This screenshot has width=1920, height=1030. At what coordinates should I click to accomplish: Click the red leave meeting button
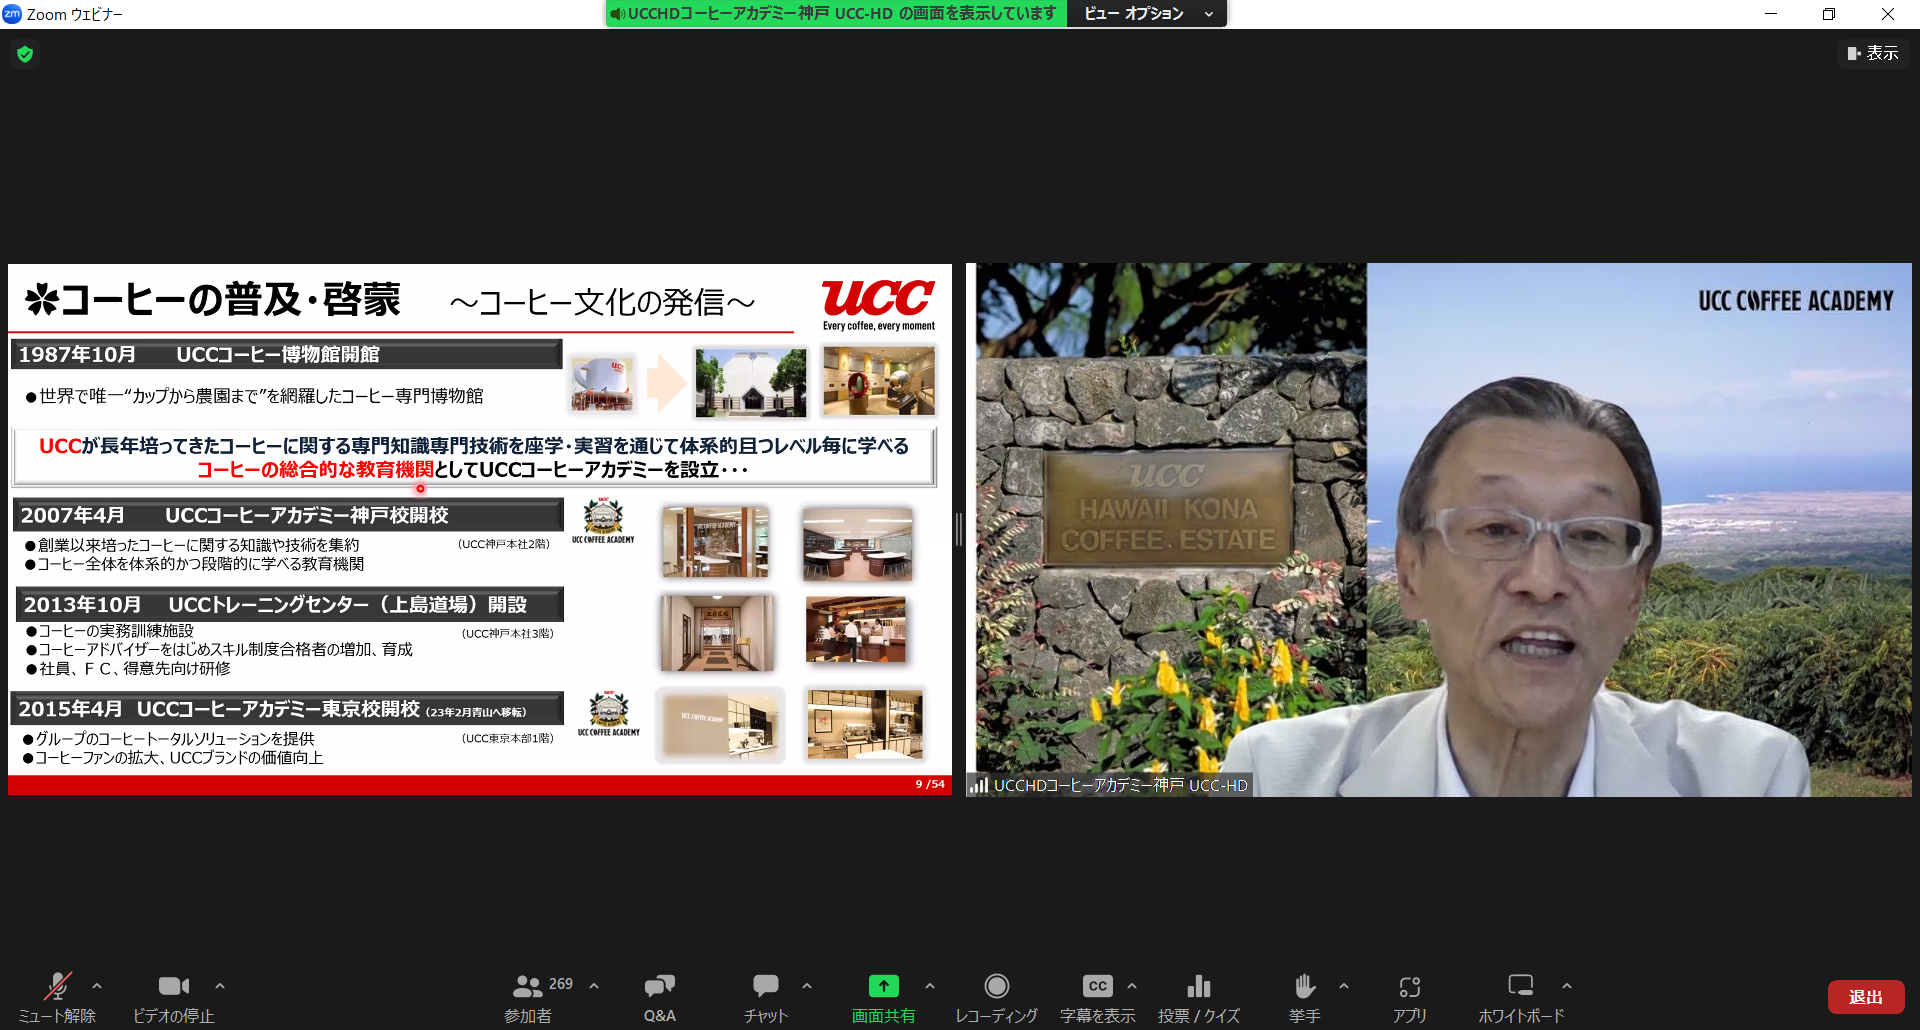tap(1866, 997)
